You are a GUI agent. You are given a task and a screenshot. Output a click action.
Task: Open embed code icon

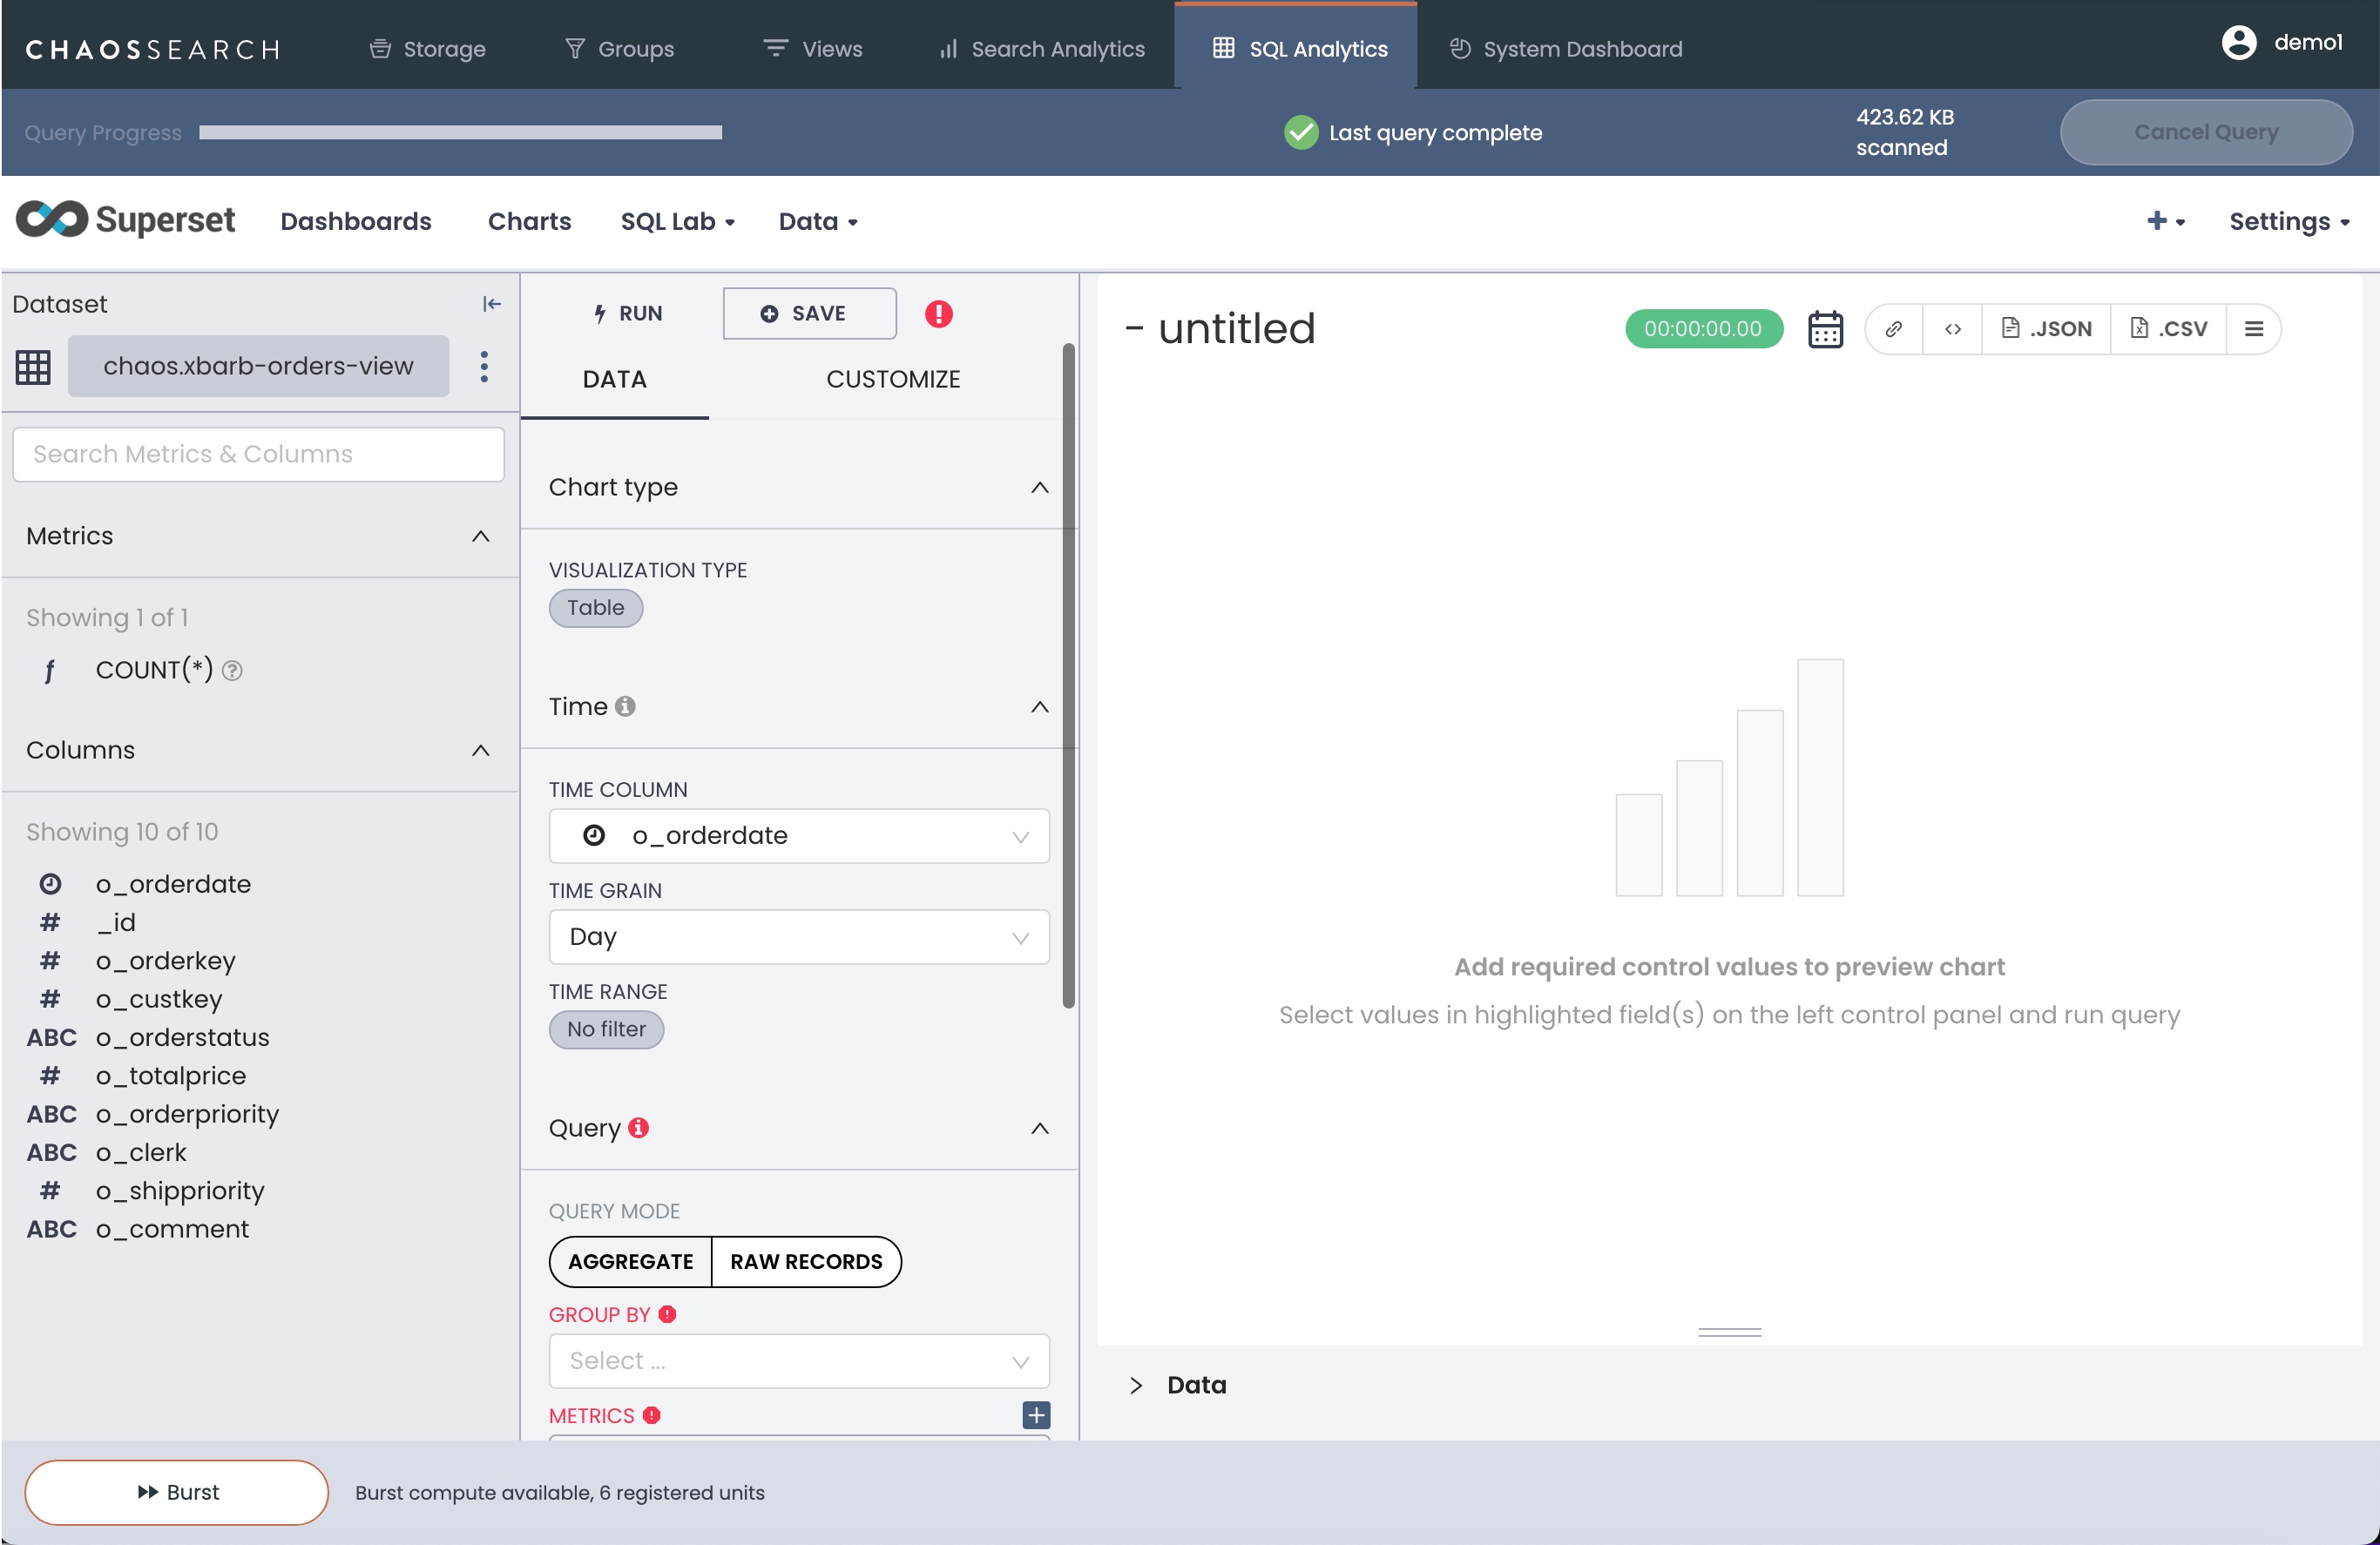tap(1952, 329)
